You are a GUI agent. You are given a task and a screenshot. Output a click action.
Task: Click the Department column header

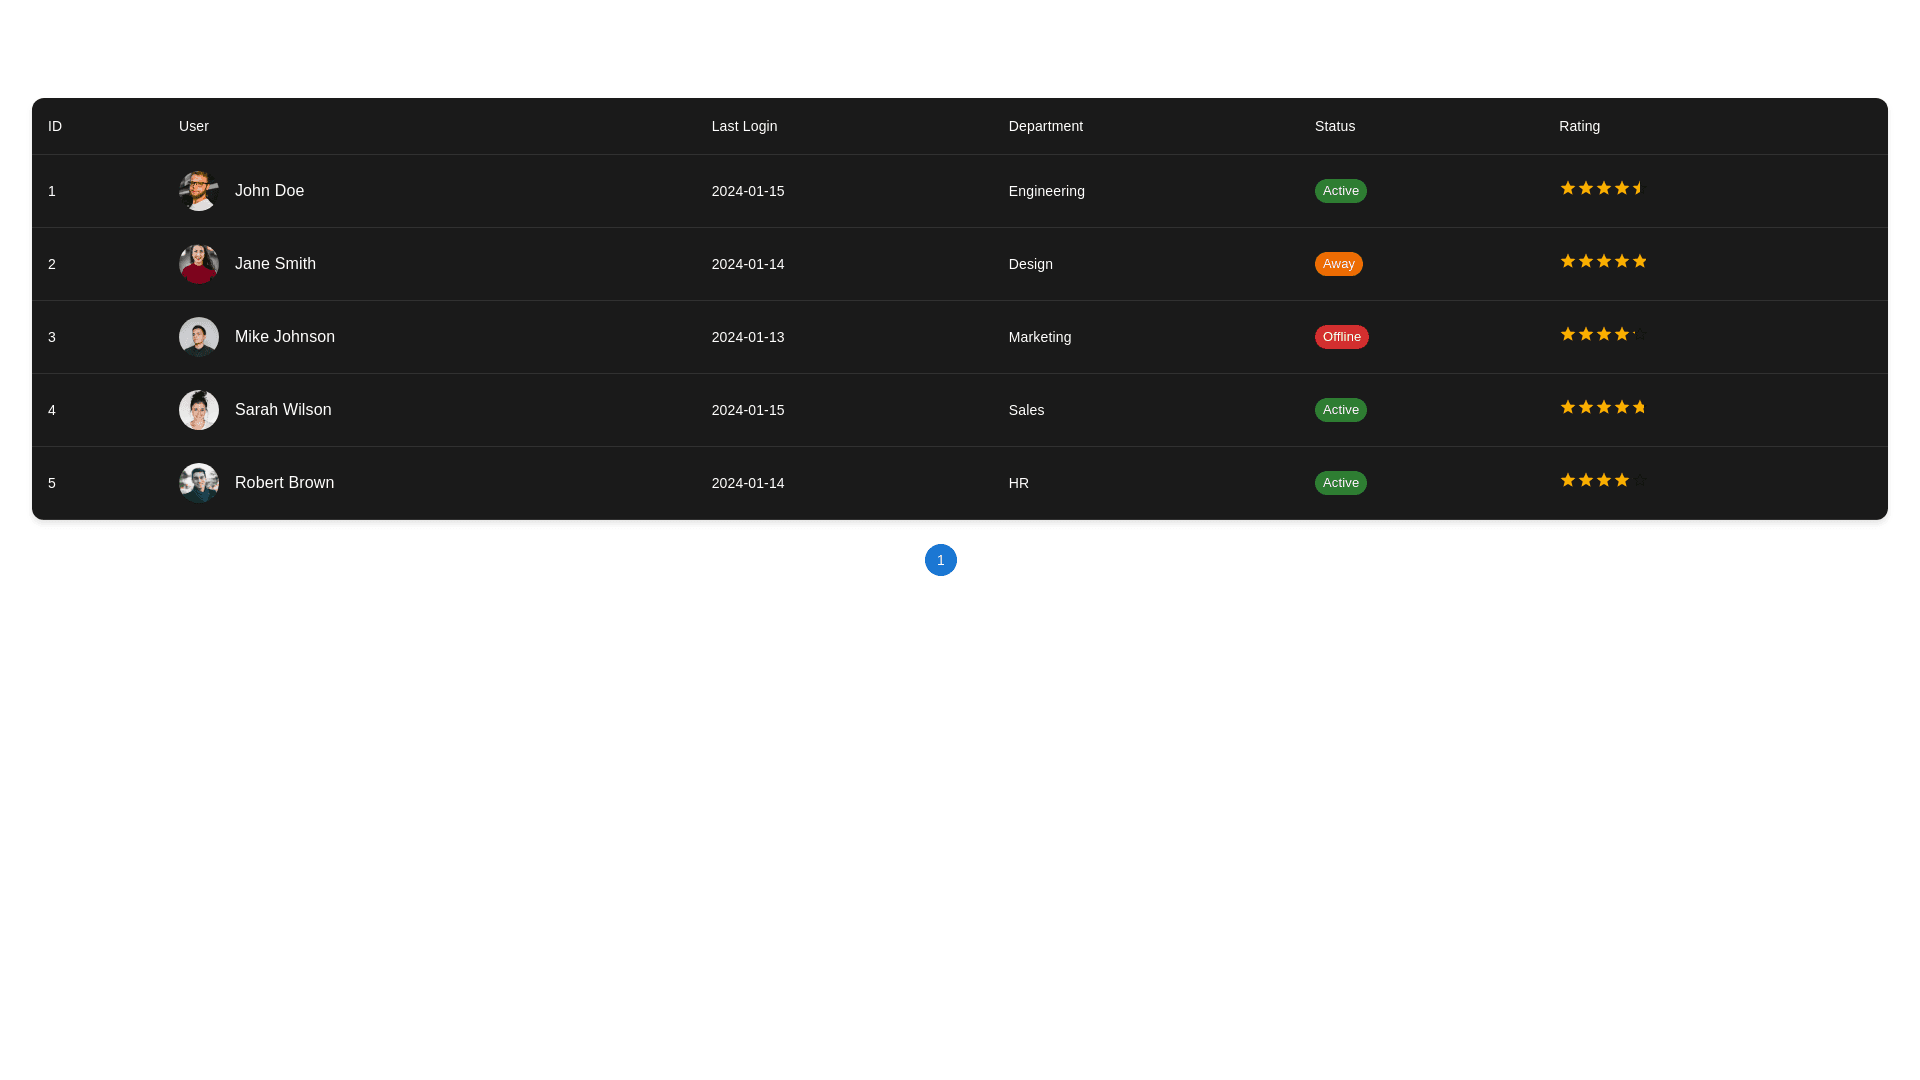1045,126
